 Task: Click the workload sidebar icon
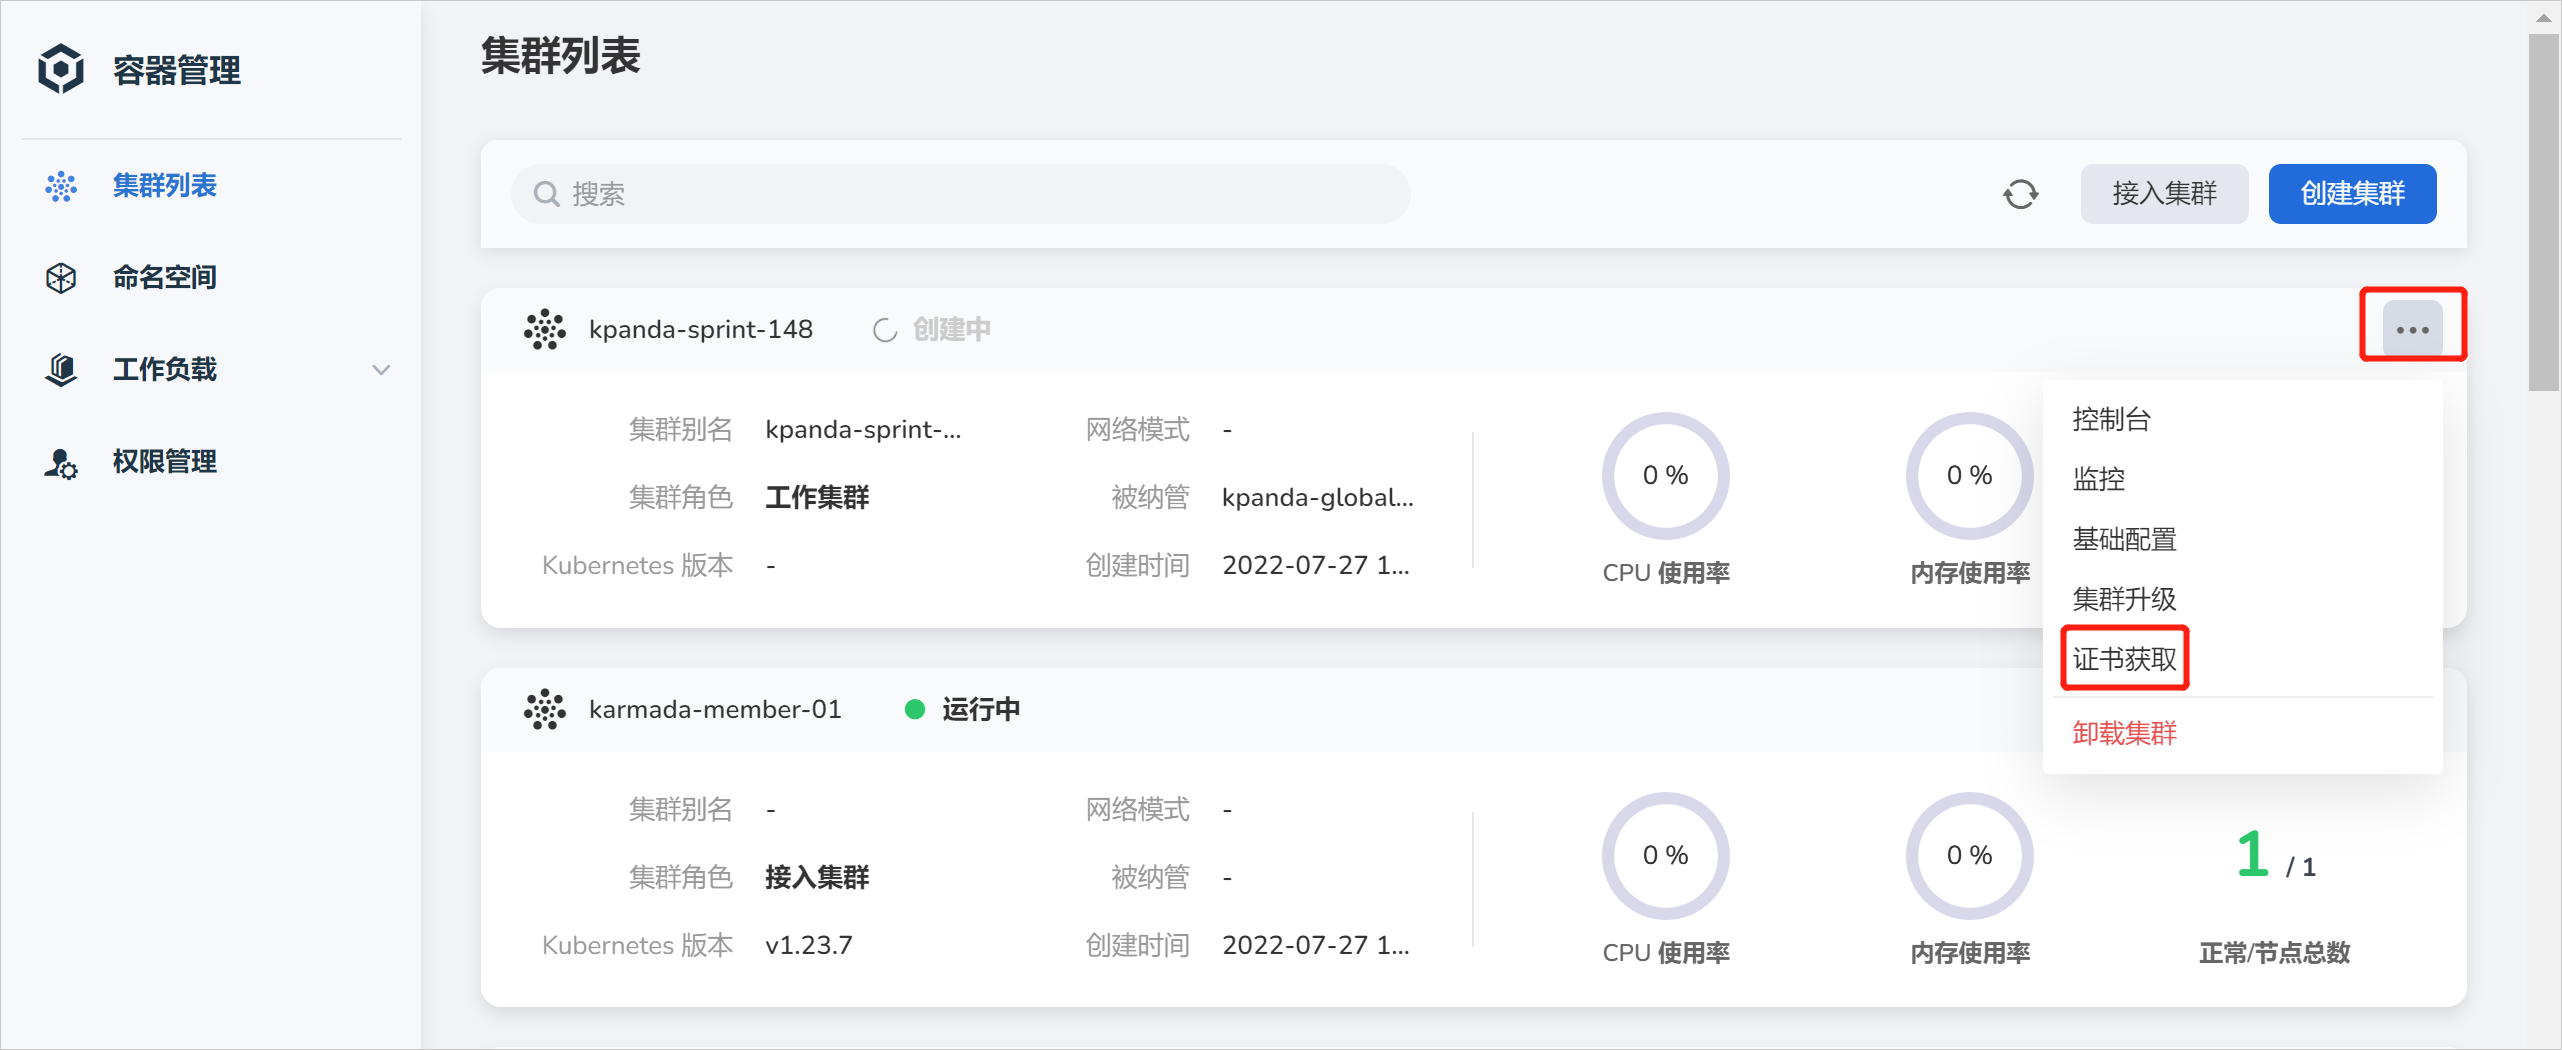[x=61, y=370]
